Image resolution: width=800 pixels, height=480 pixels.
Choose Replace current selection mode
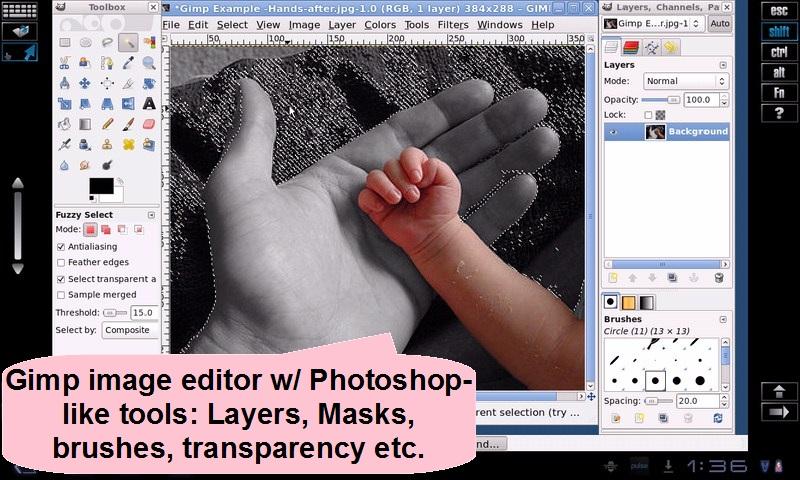coord(90,230)
